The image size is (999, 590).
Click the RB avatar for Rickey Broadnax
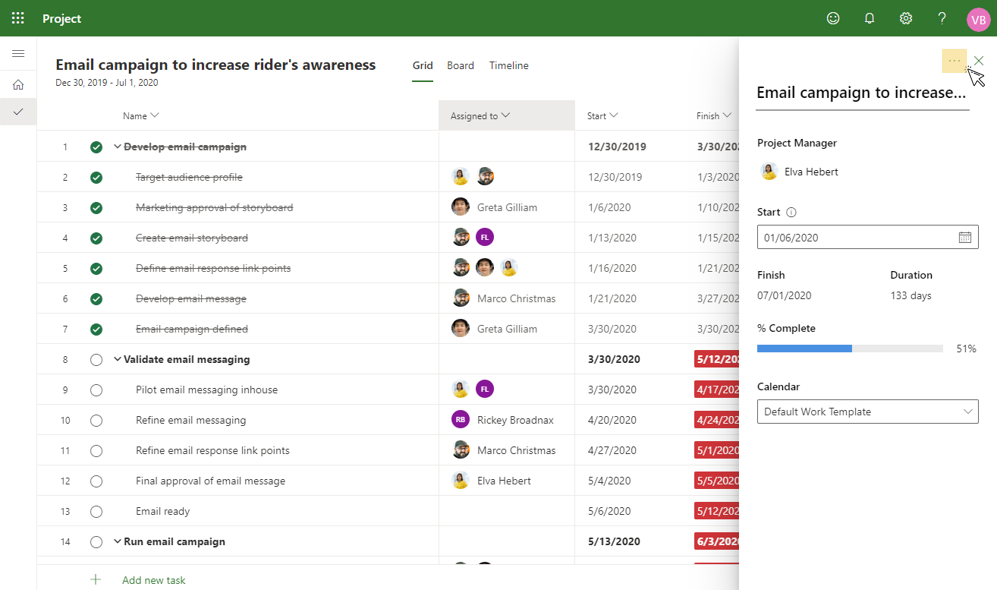(461, 419)
